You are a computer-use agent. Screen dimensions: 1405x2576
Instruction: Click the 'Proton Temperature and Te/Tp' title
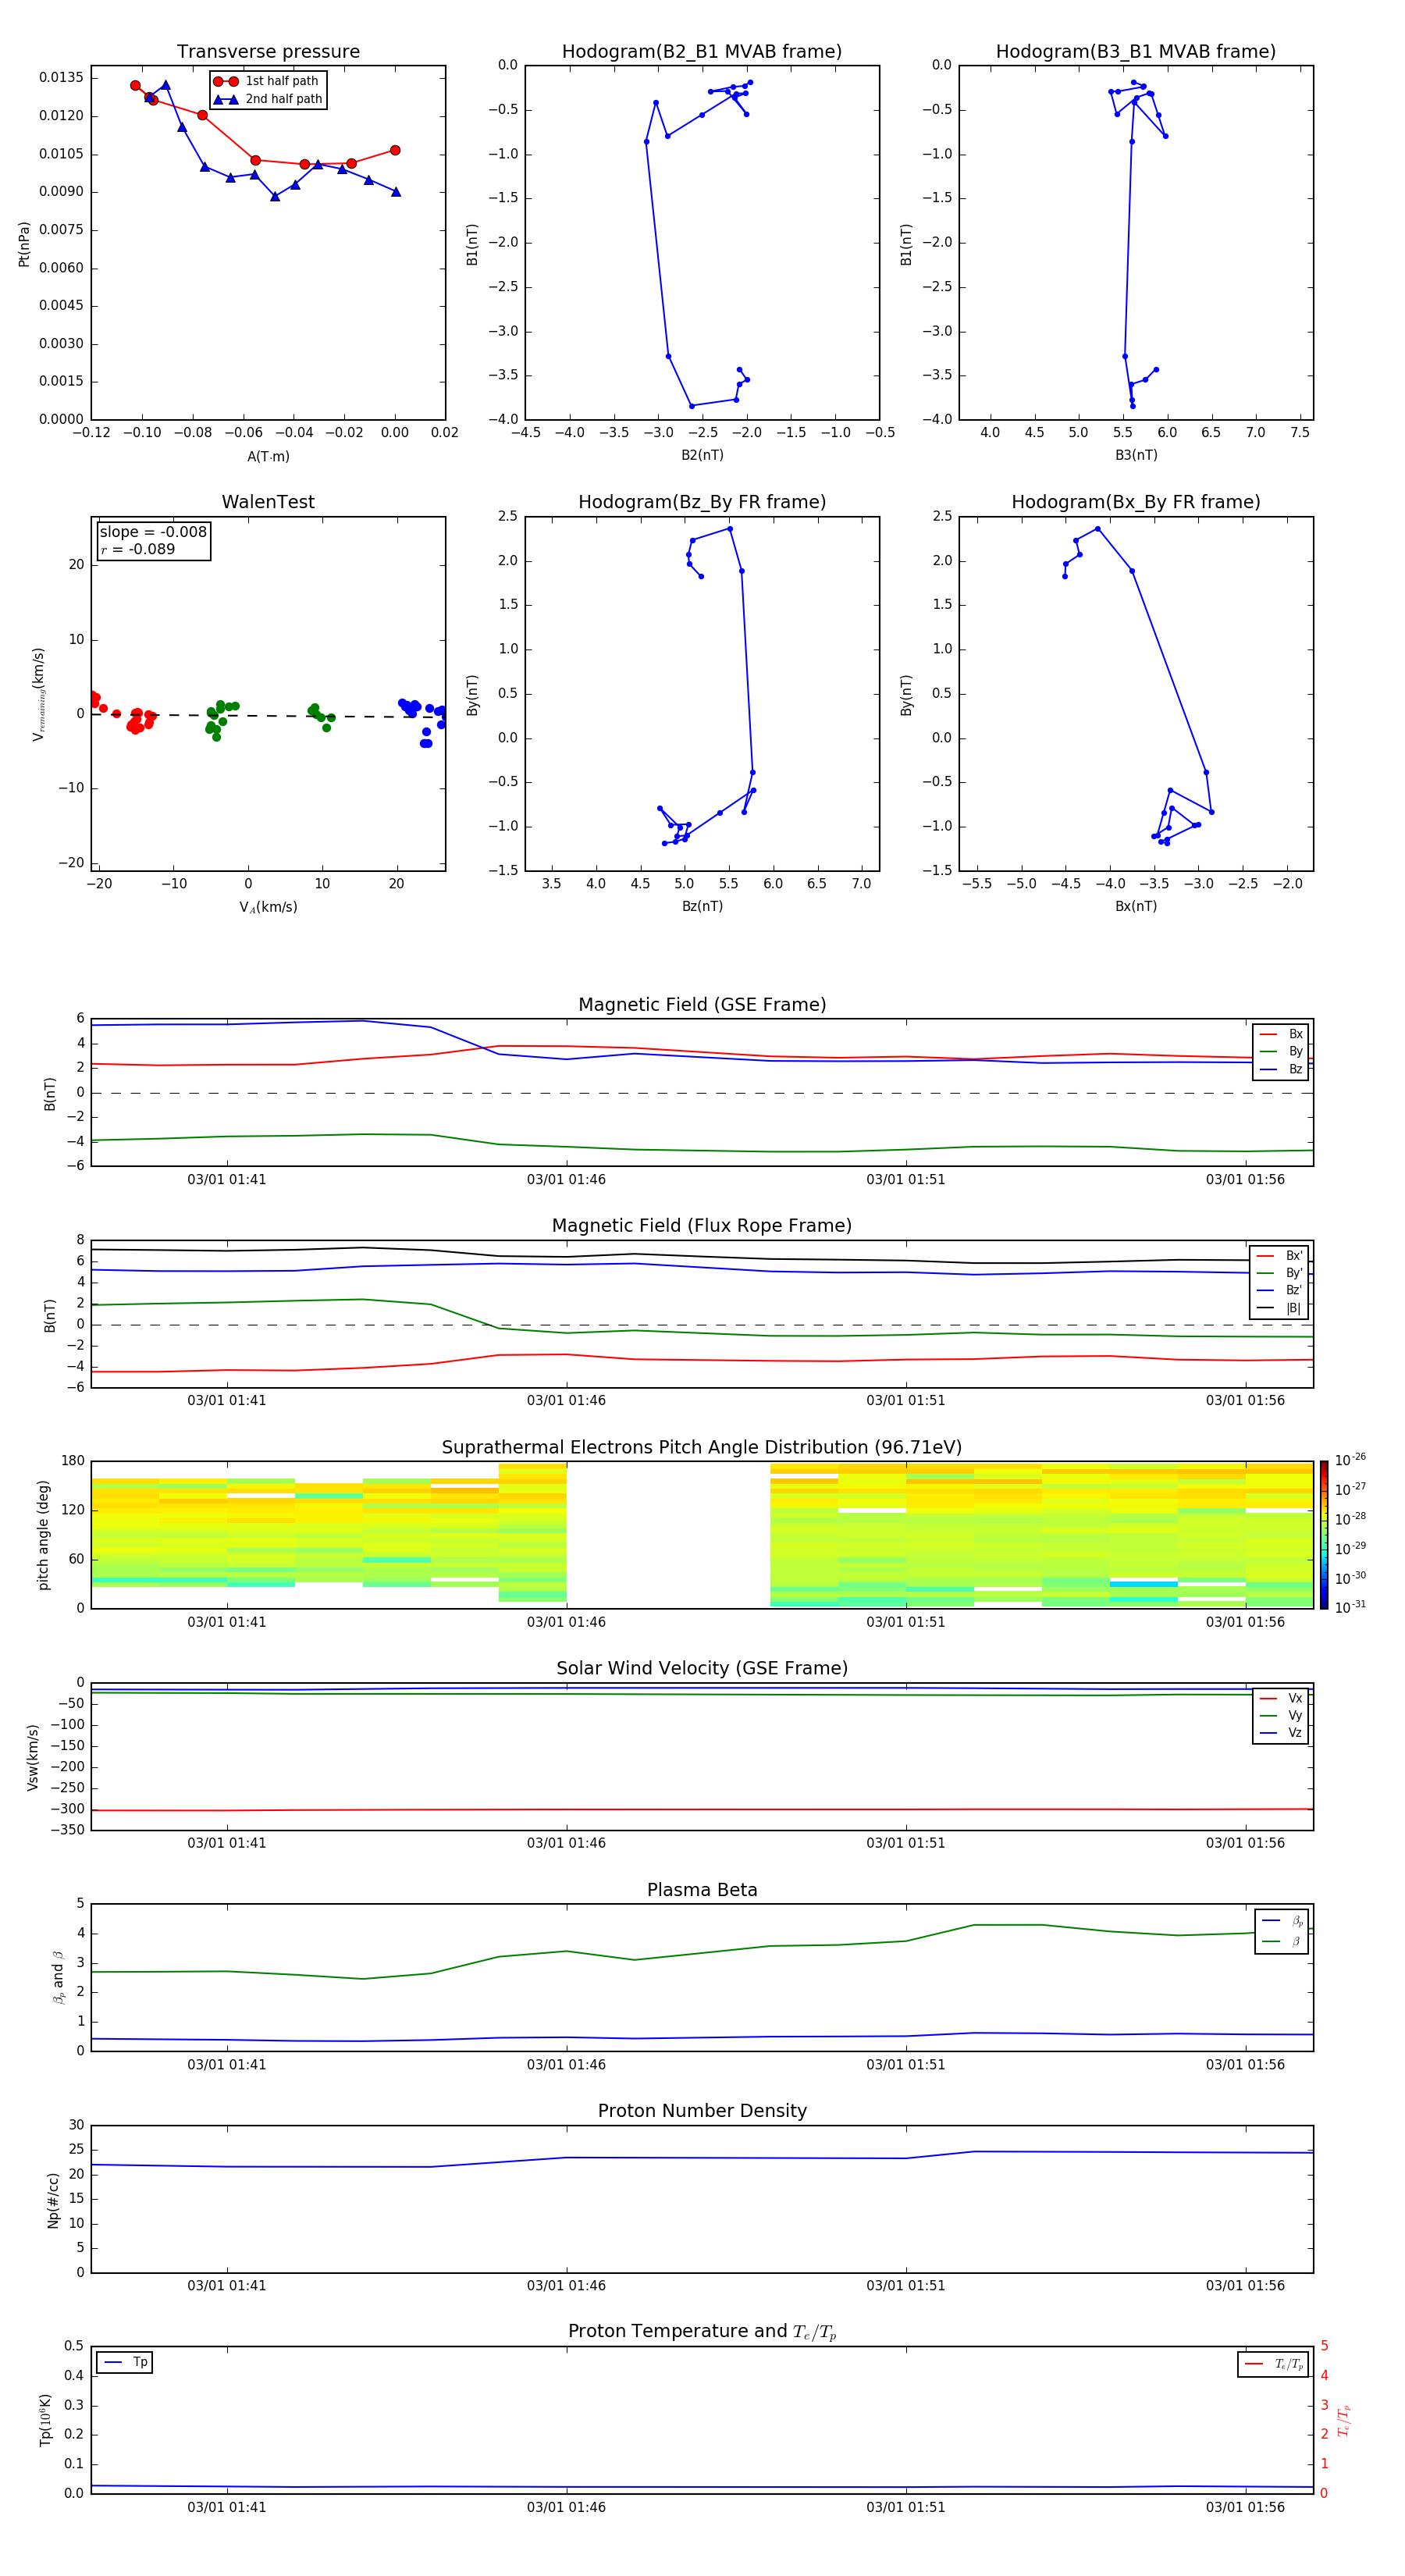[702, 2331]
